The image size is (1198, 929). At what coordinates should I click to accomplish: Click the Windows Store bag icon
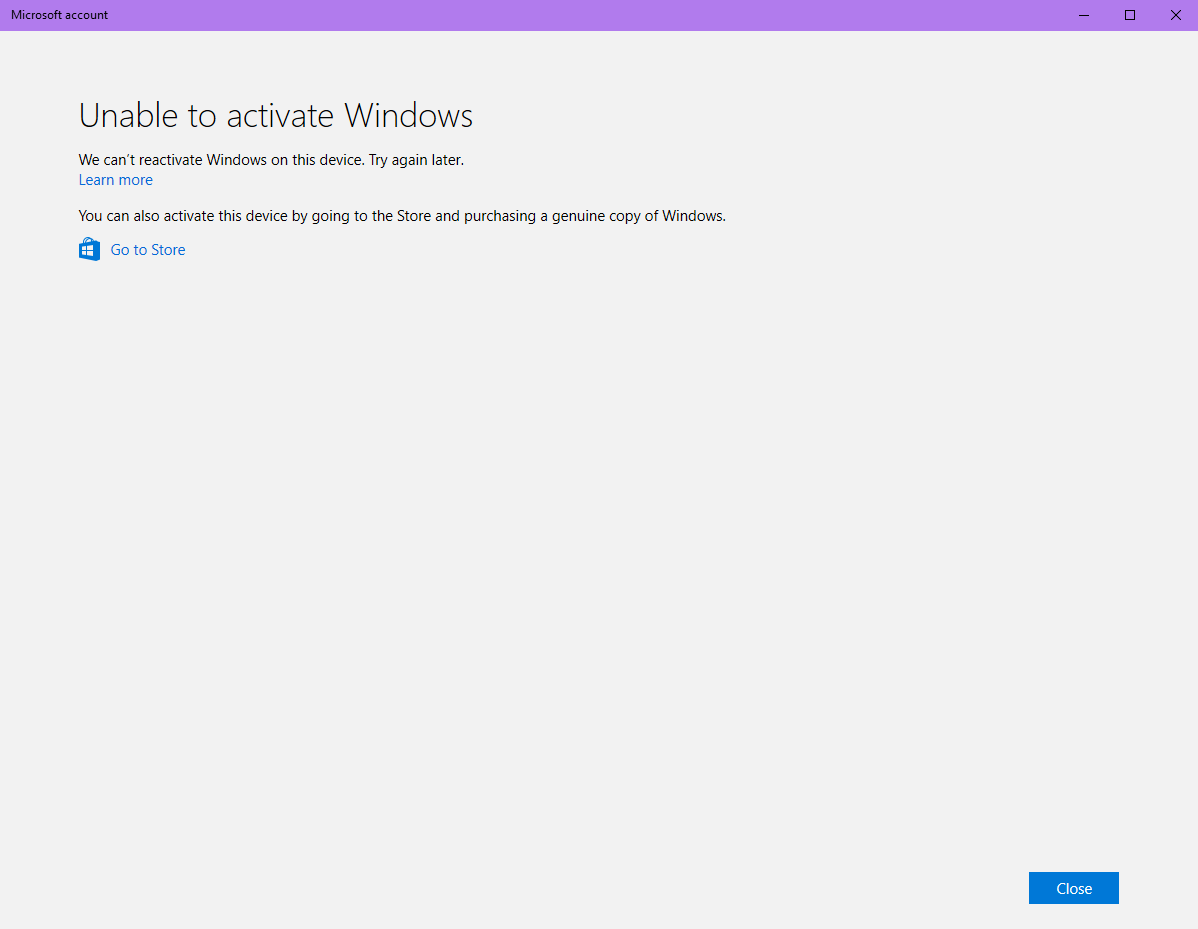[89, 249]
